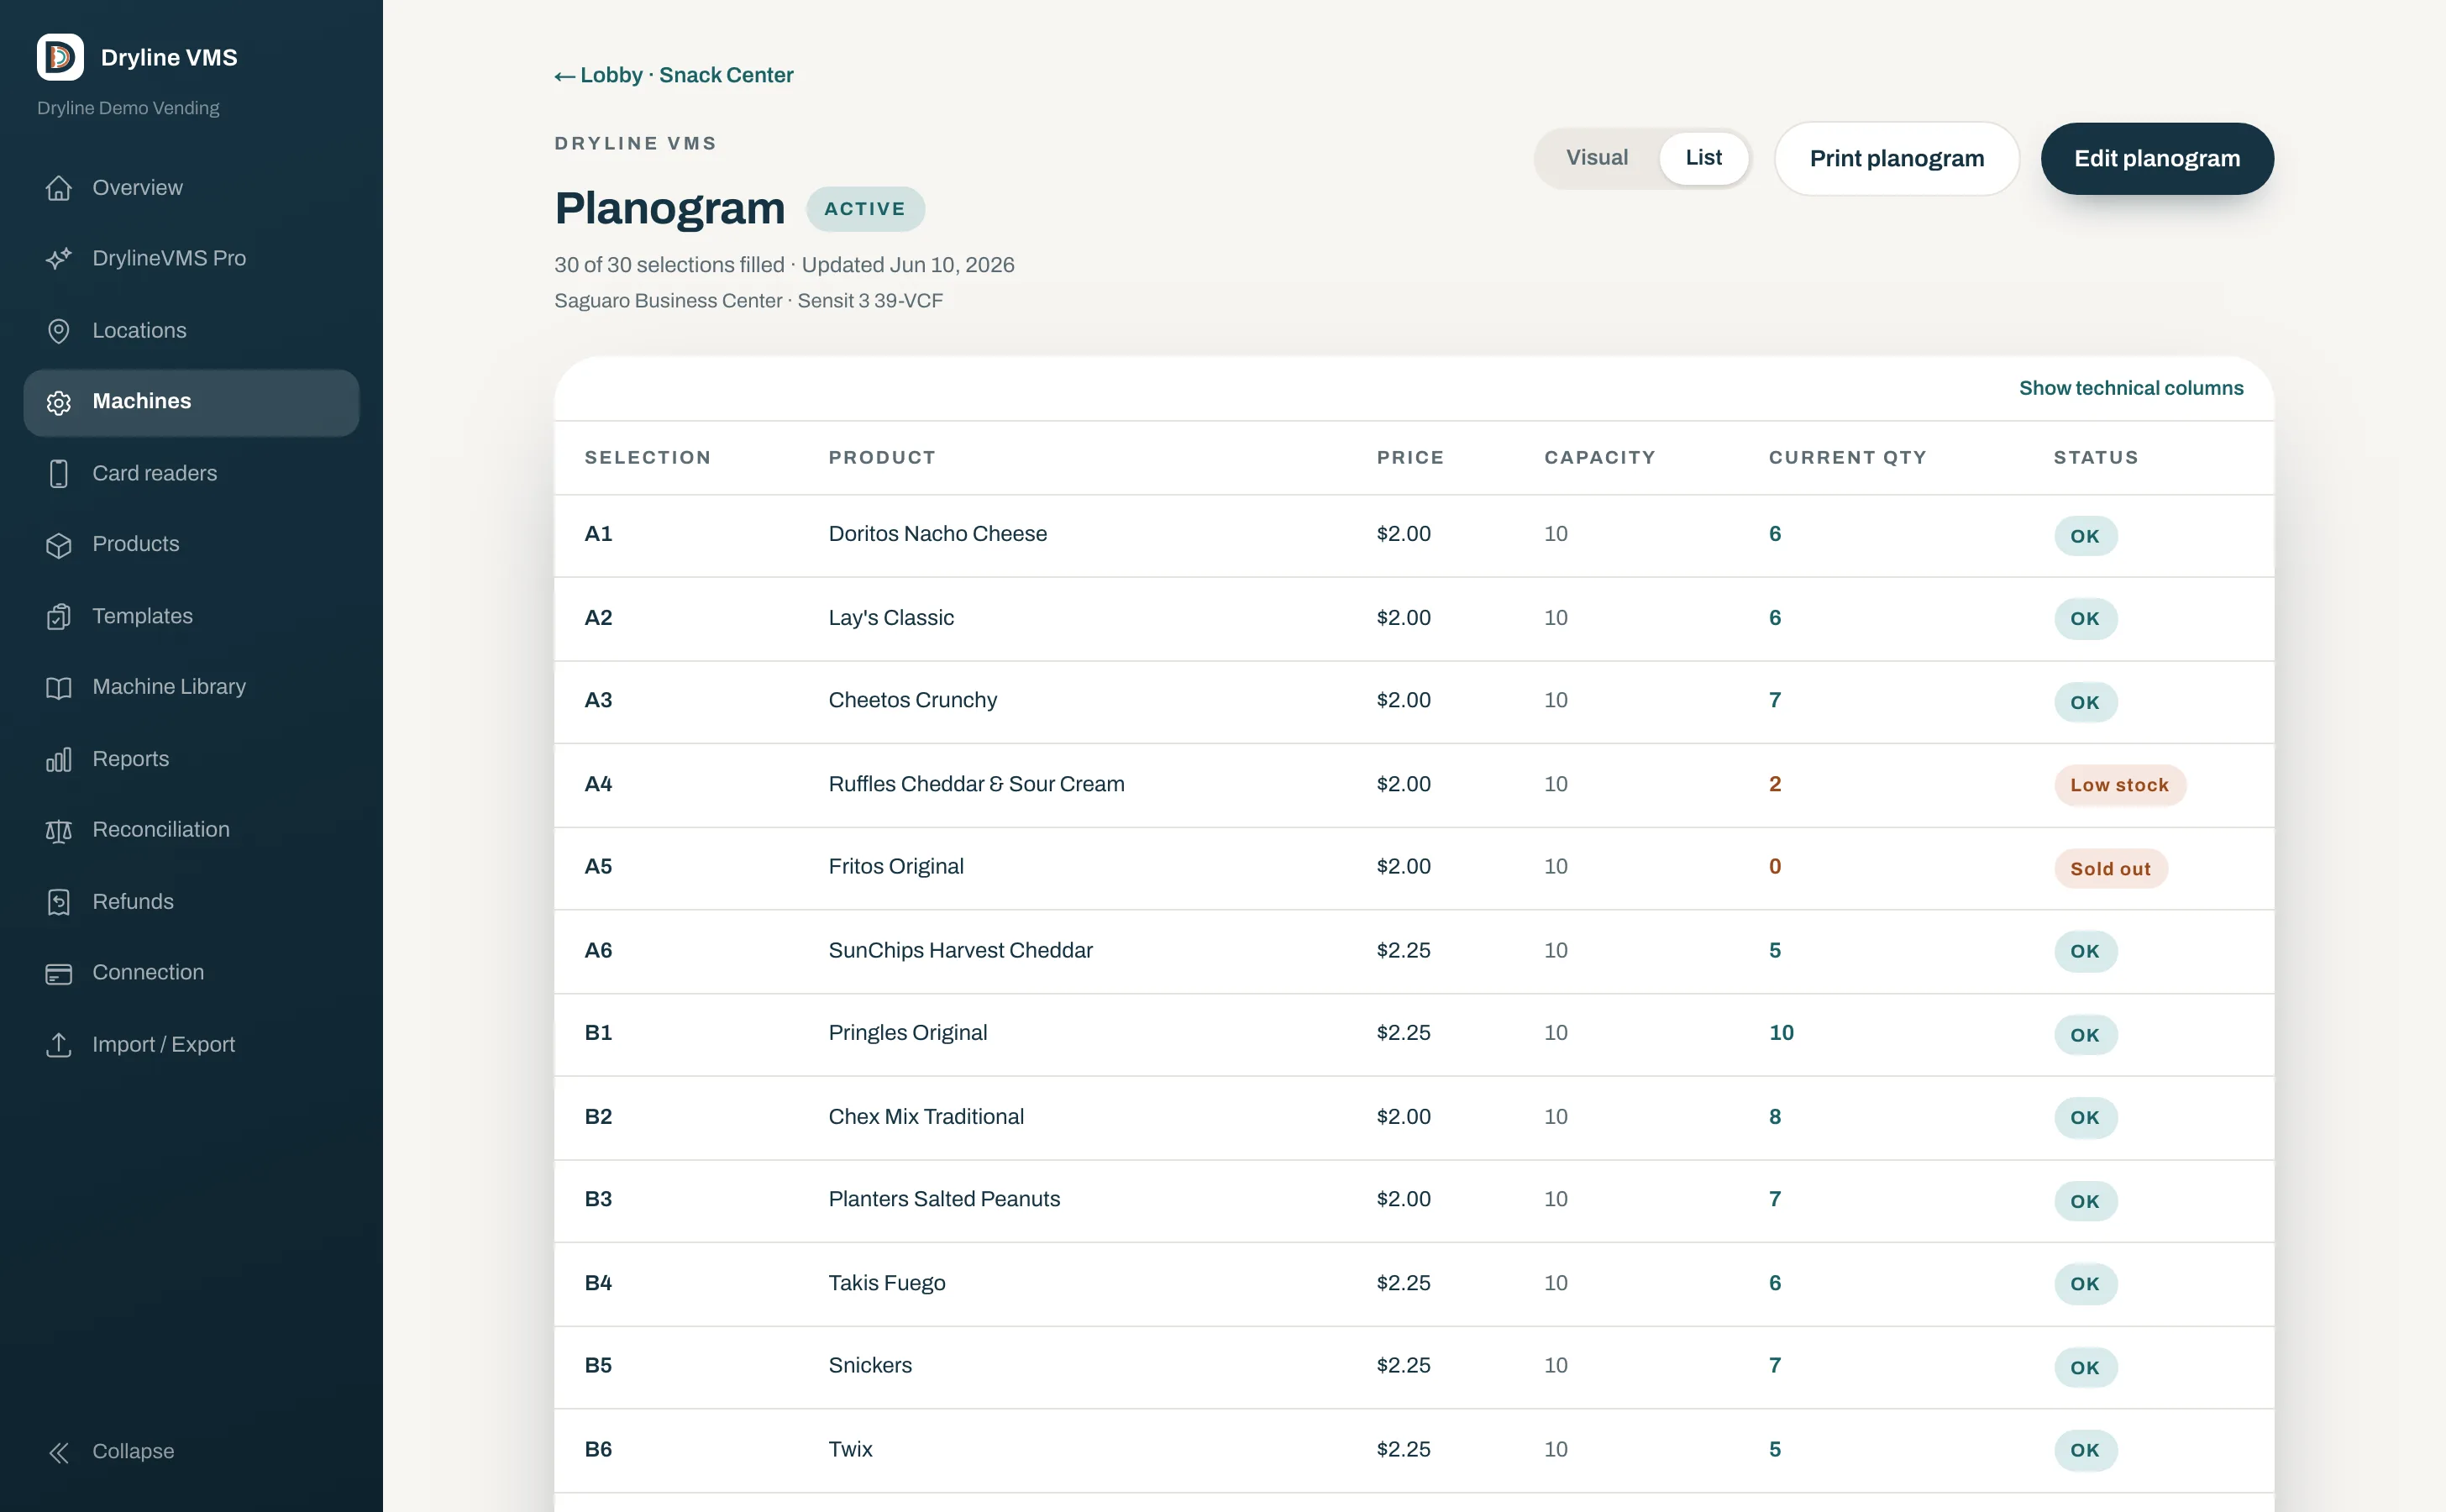2446x1512 pixels.
Task: Click the Reconciliation scales icon
Action: [59, 831]
